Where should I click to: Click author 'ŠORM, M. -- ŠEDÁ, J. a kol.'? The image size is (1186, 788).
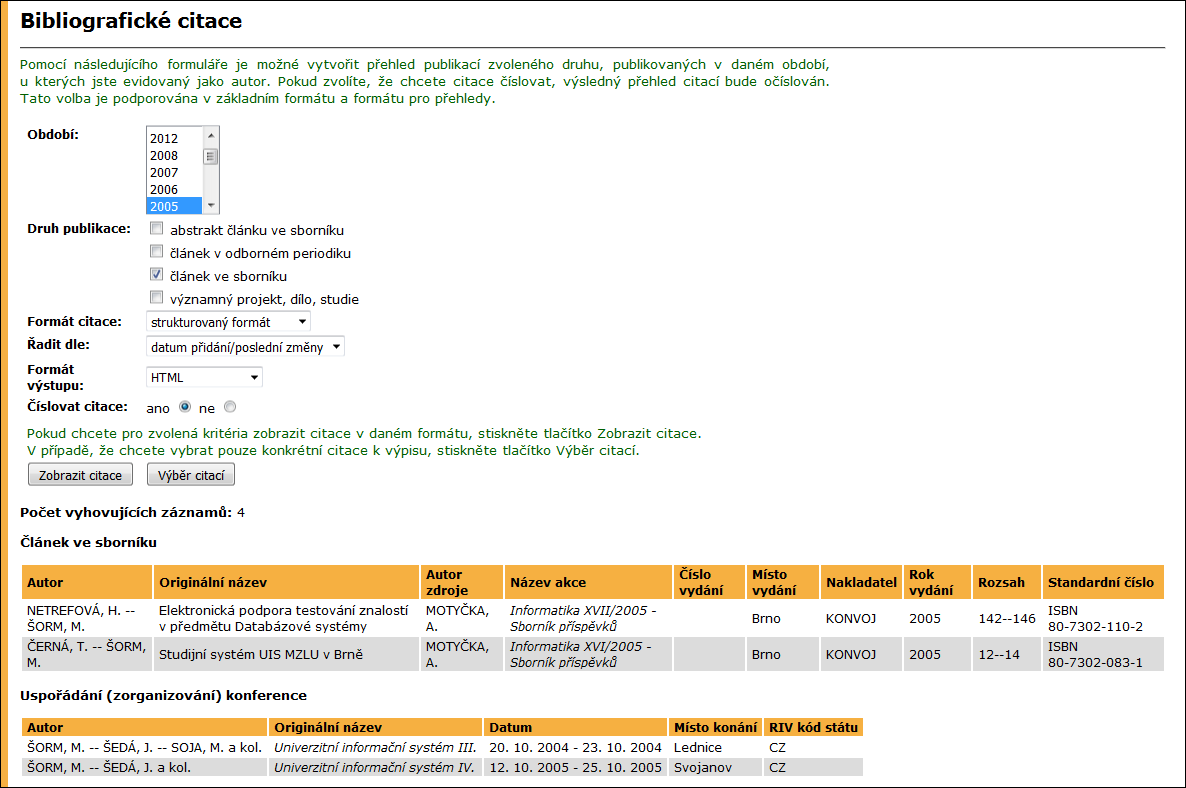coord(144,767)
